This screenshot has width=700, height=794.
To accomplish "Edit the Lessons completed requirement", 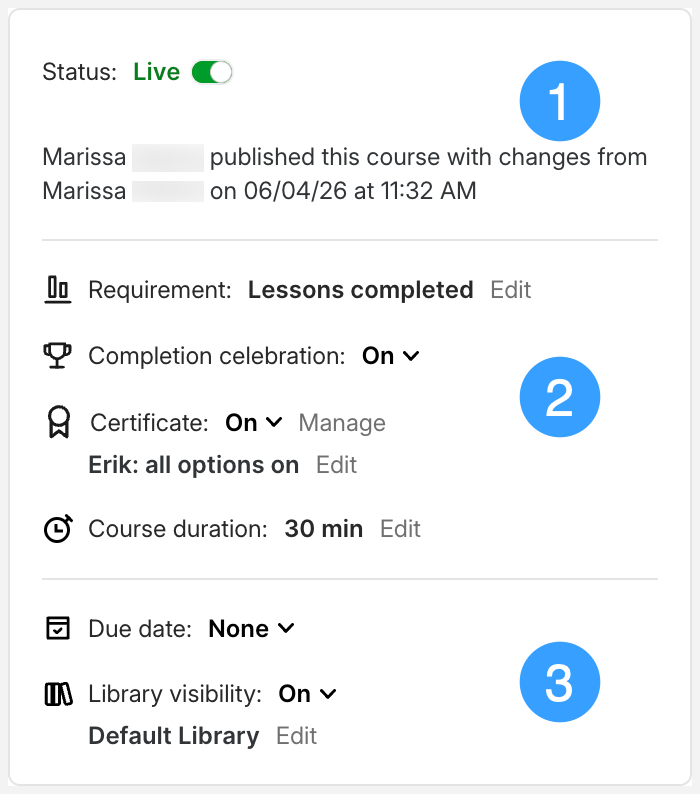I will (x=511, y=290).
